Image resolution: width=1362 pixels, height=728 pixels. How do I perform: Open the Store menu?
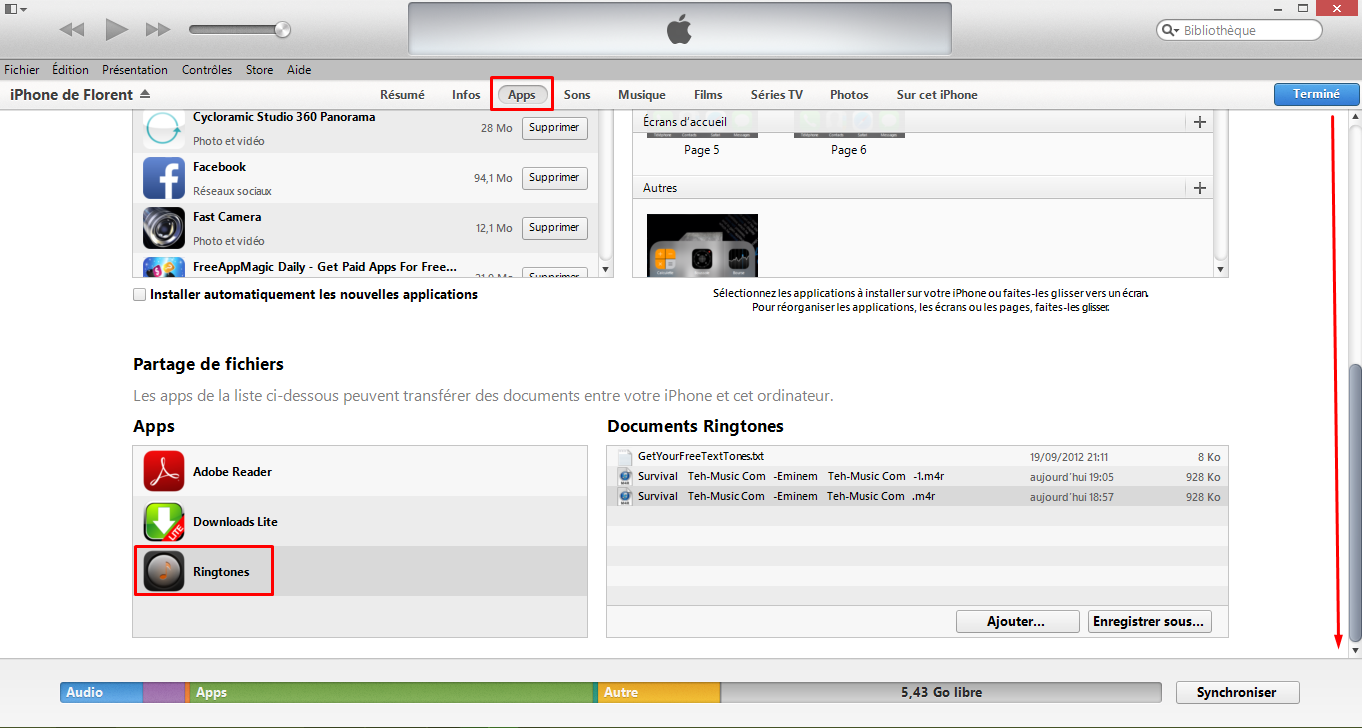[260, 70]
